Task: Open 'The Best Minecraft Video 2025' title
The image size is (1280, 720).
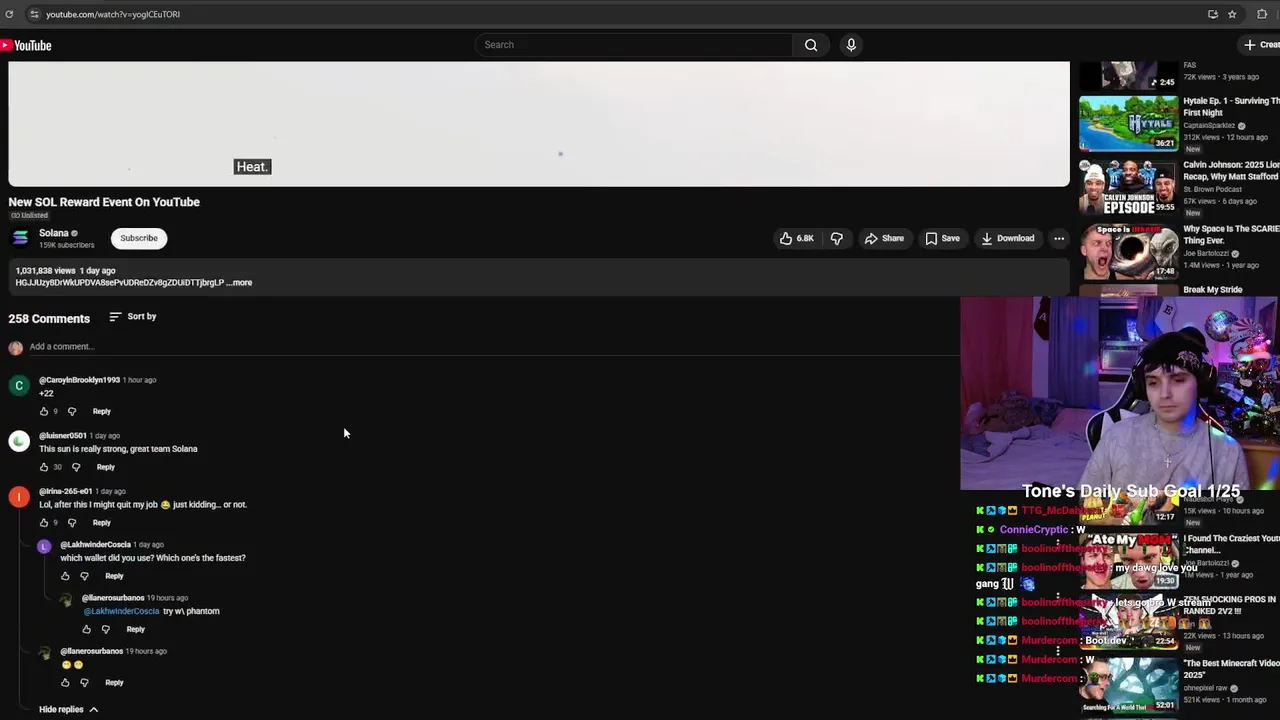Action: (1231, 669)
